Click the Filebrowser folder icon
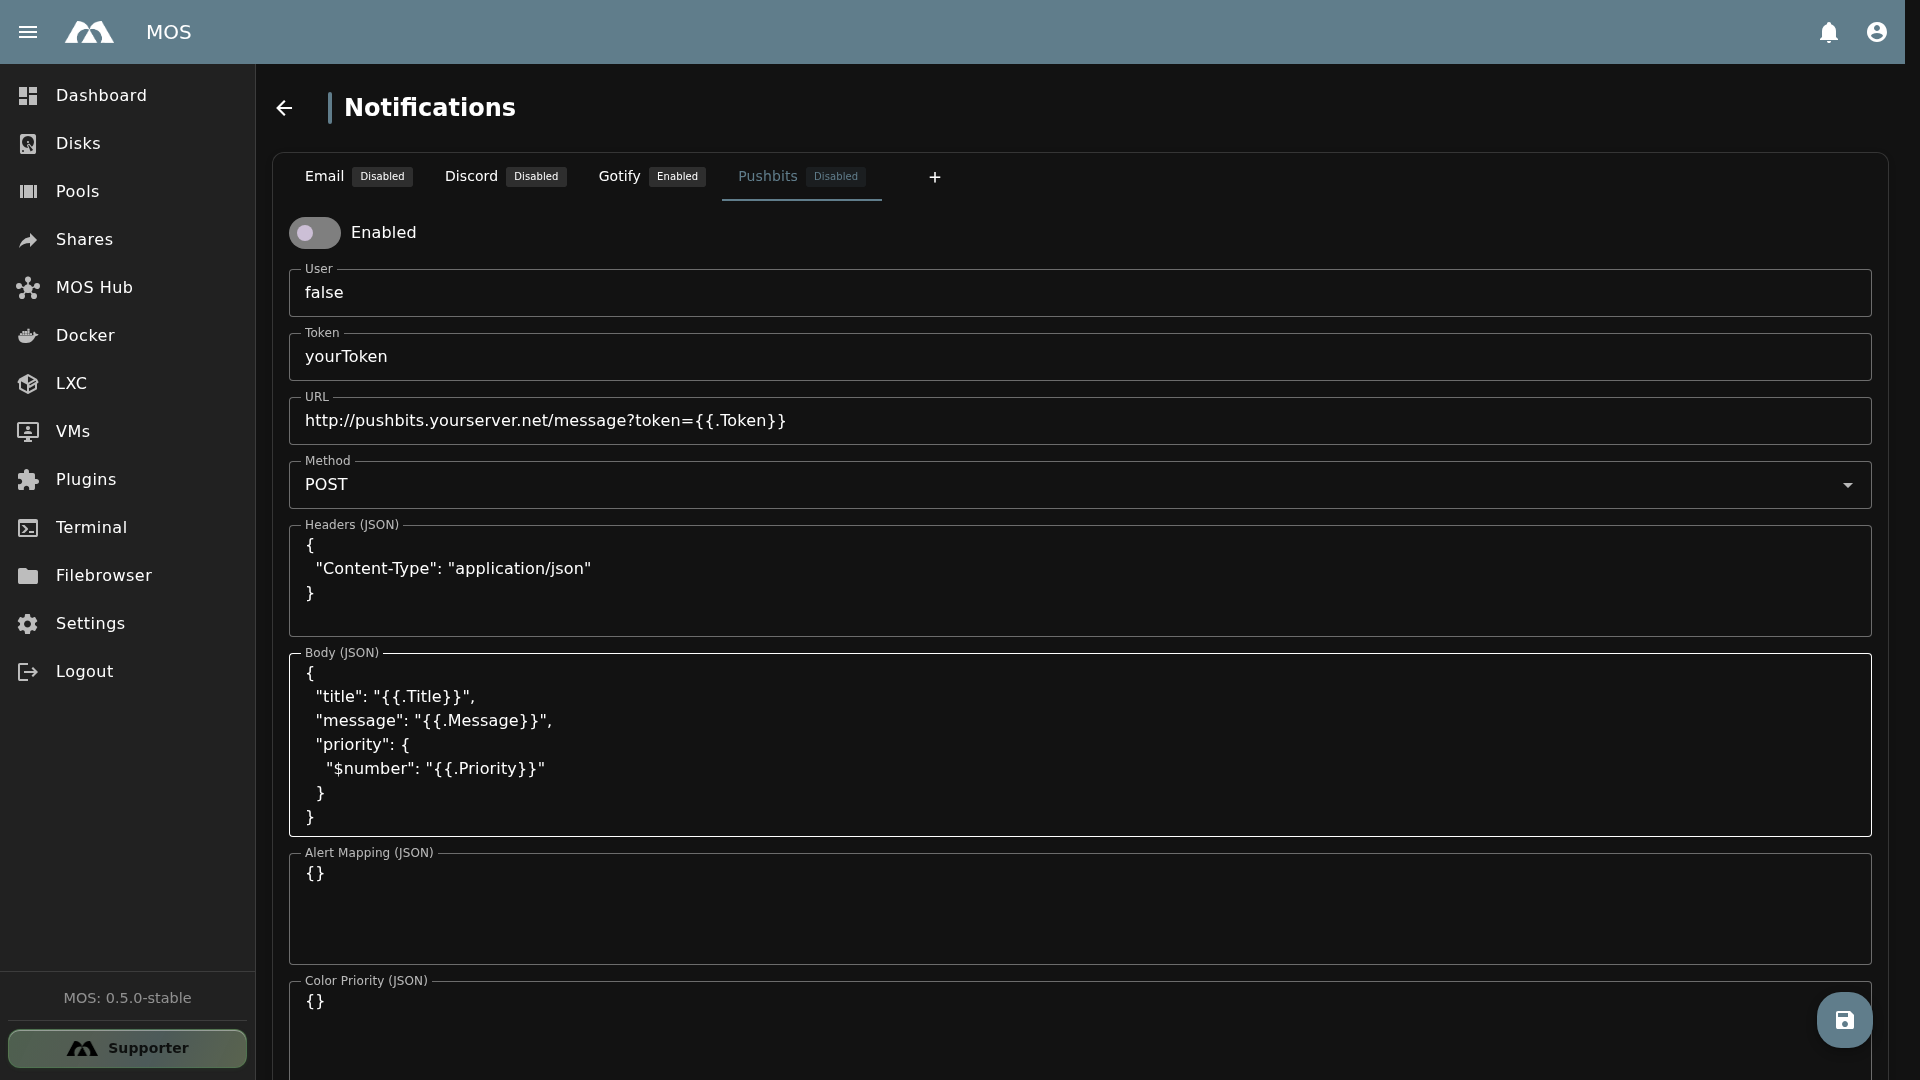Viewport: 1920px width, 1080px height. 28,576
